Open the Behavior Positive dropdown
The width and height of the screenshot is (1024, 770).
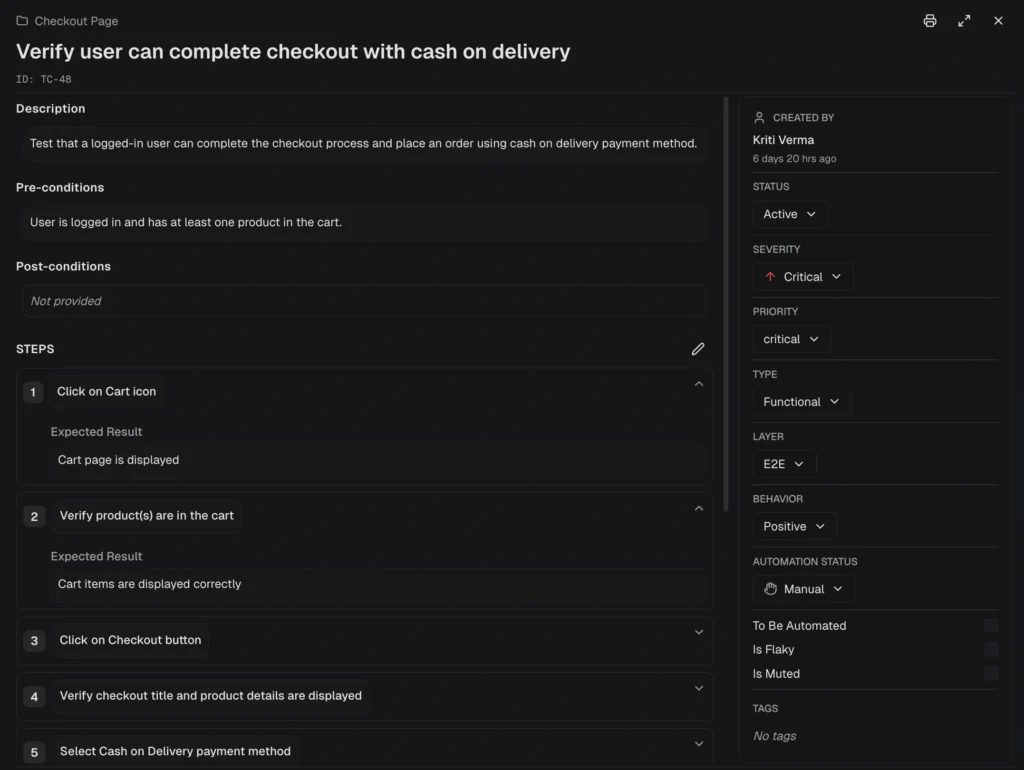tap(794, 527)
